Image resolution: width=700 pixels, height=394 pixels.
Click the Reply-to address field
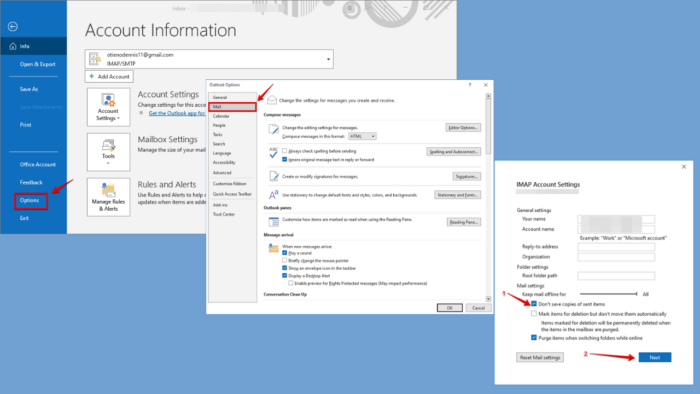[x=616, y=247]
